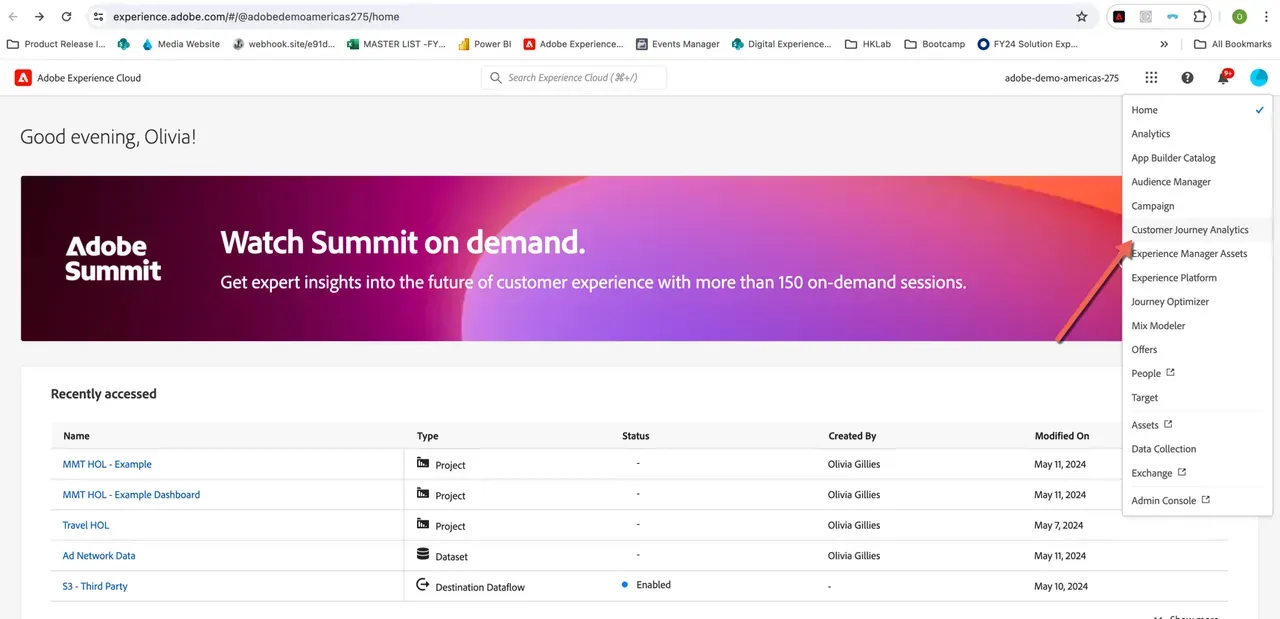Image resolution: width=1280 pixels, height=619 pixels.
Task: Select Customer Journey Analytics from the menu
Action: coord(1190,230)
